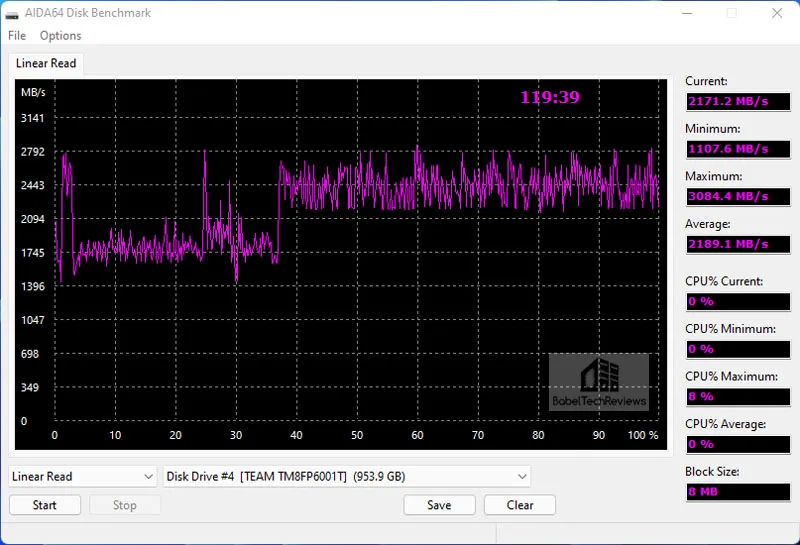Click the CPU% Current 0 % value

[738, 302]
